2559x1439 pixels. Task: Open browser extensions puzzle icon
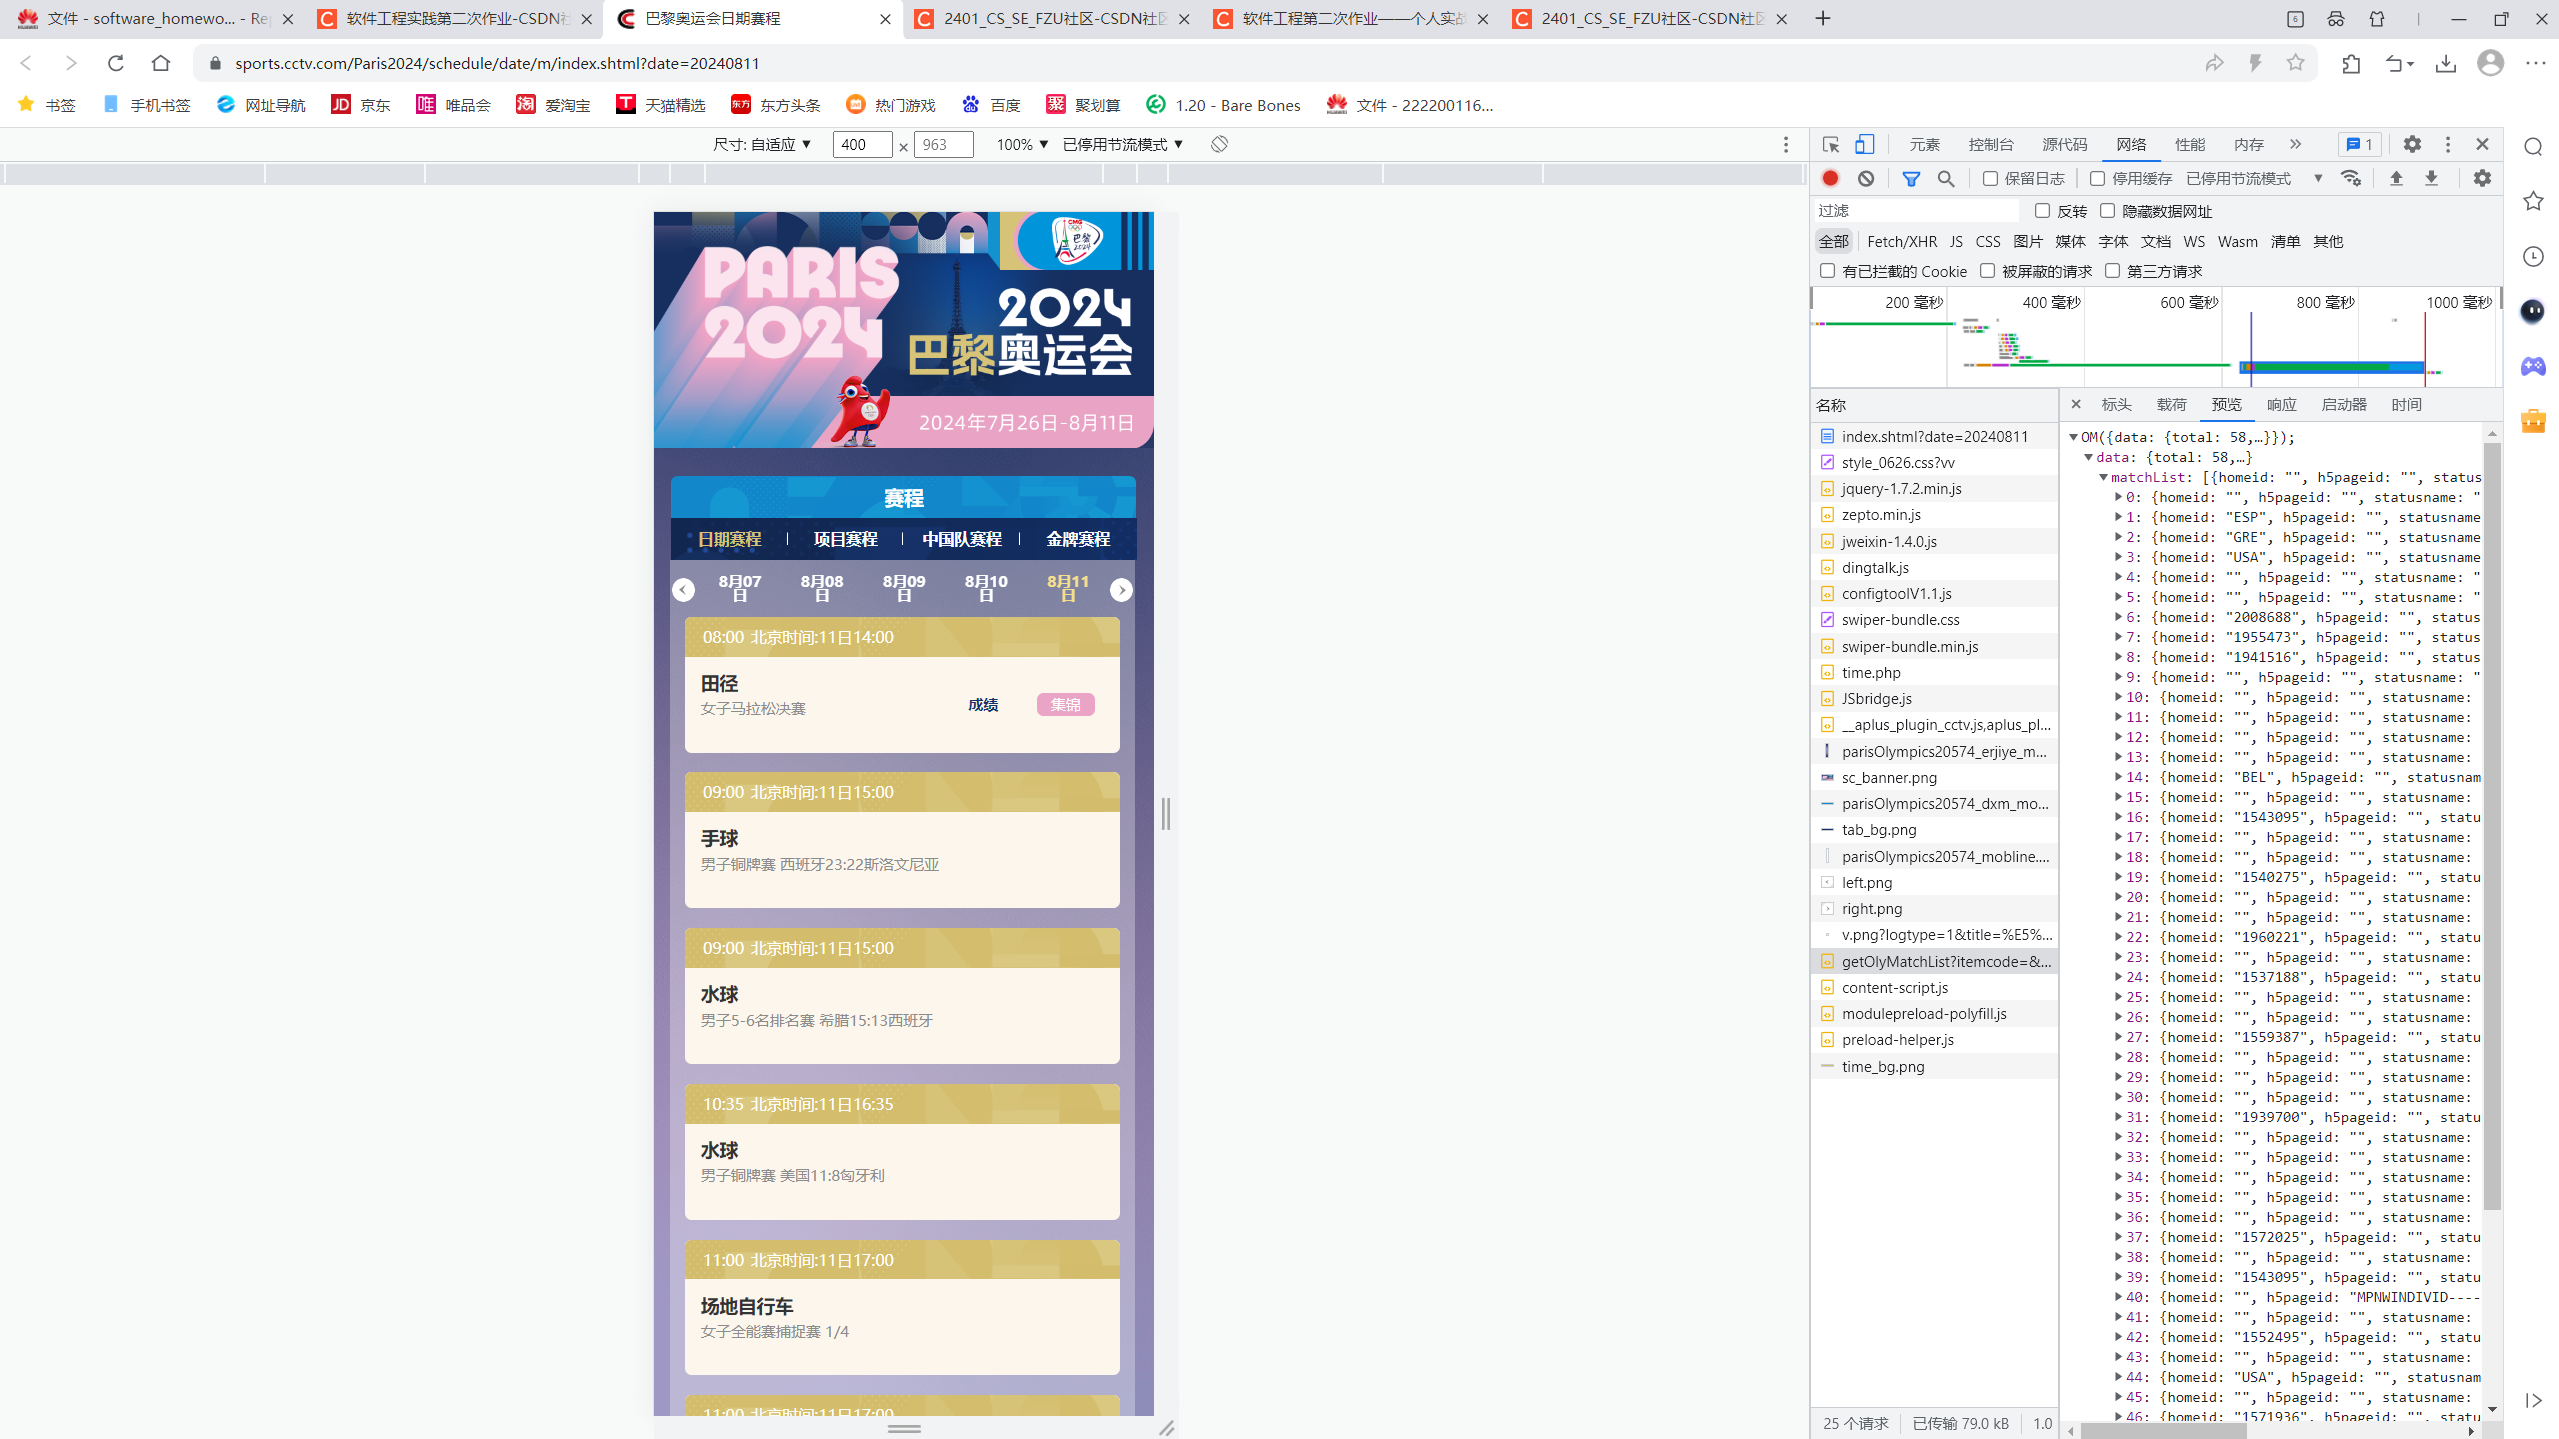[x=2351, y=63]
